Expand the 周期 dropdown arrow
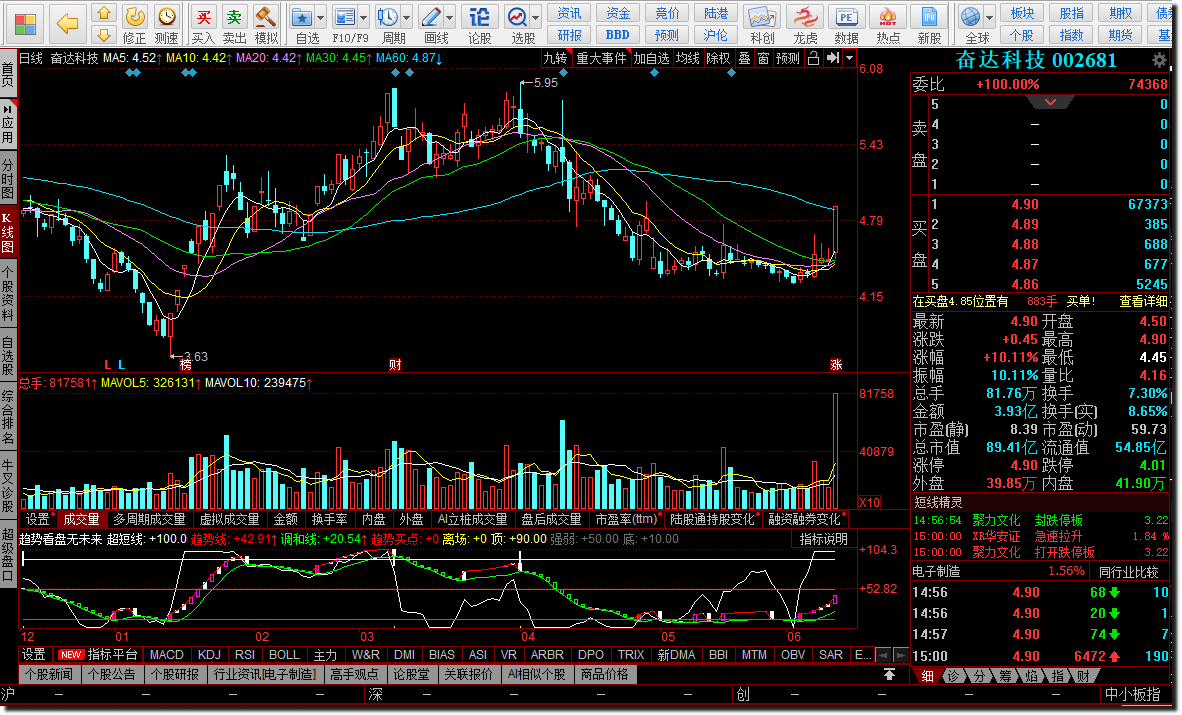The image size is (1182, 715). [406, 17]
